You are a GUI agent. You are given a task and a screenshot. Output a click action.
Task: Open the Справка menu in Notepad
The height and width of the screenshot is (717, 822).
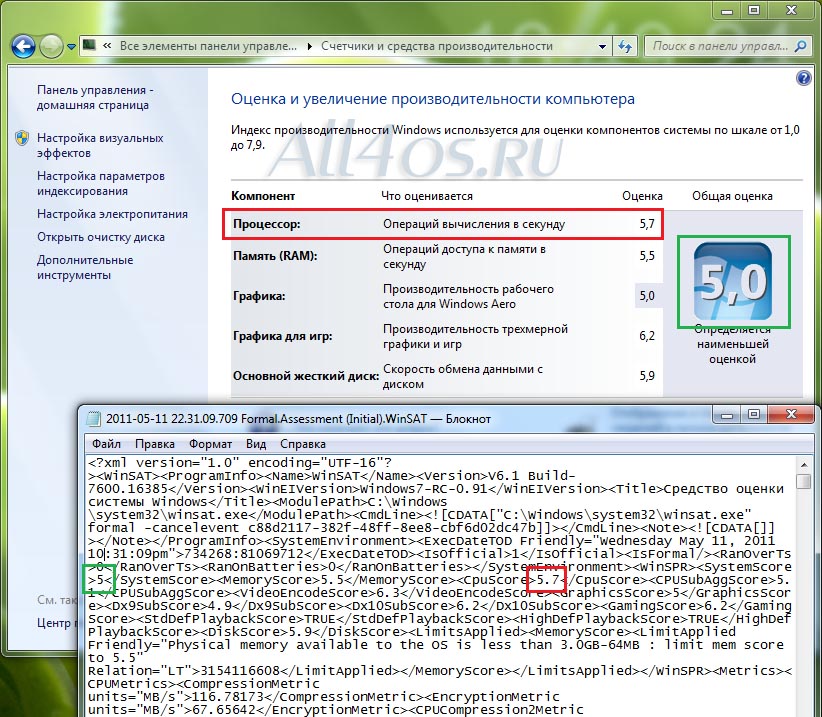point(302,444)
